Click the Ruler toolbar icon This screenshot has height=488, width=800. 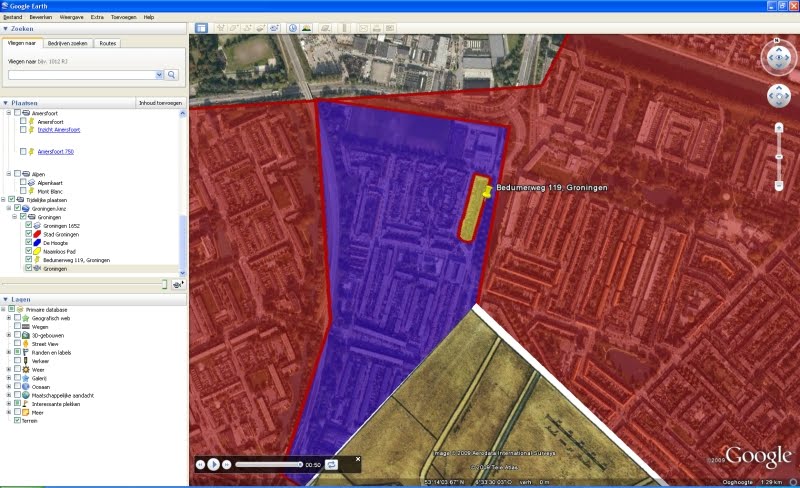pos(344,28)
